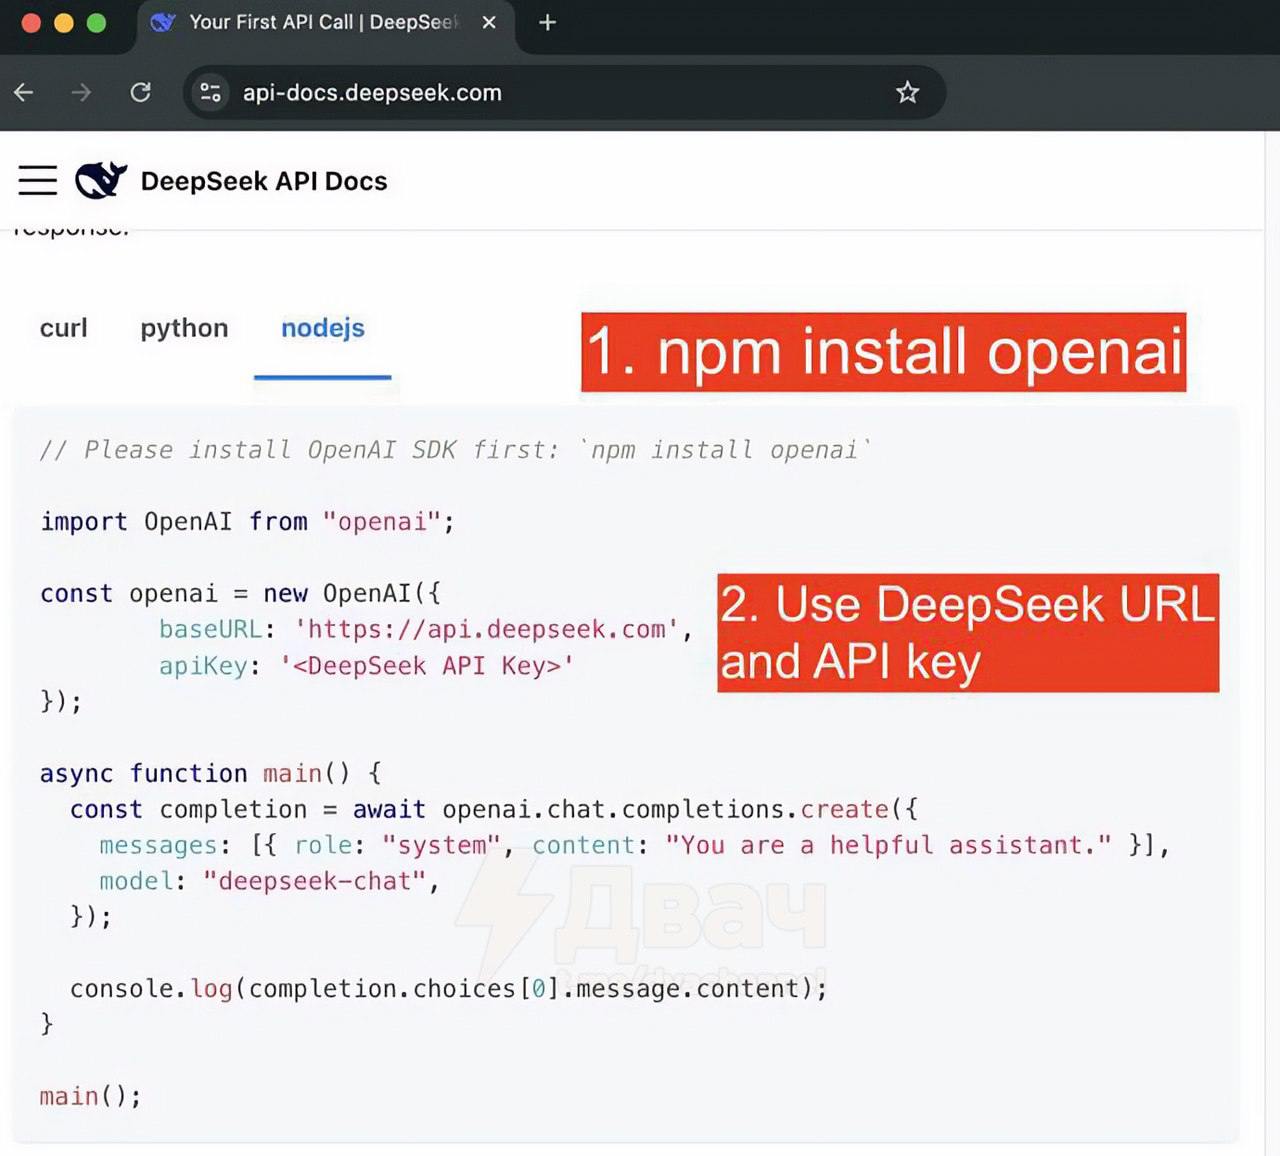Select the curl code example tab
The width and height of the screenshot is (1280, 1156).
[x=64, y=328]
